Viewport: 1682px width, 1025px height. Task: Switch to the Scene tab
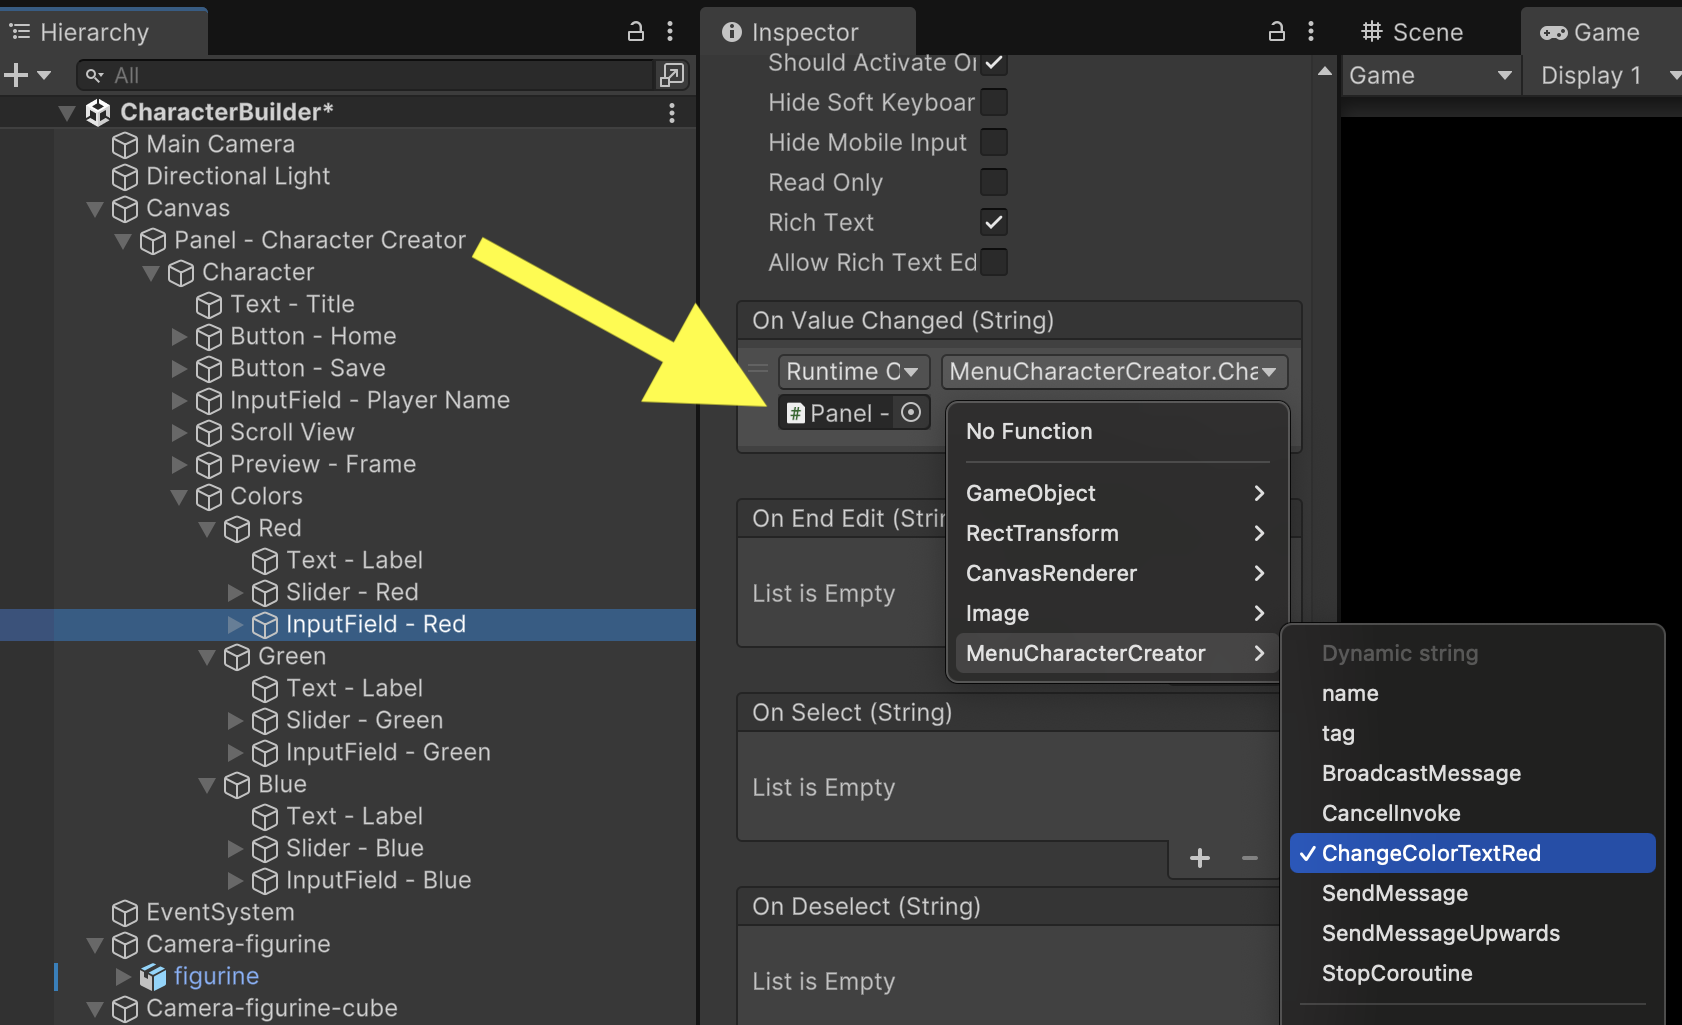click(1412, 32)
